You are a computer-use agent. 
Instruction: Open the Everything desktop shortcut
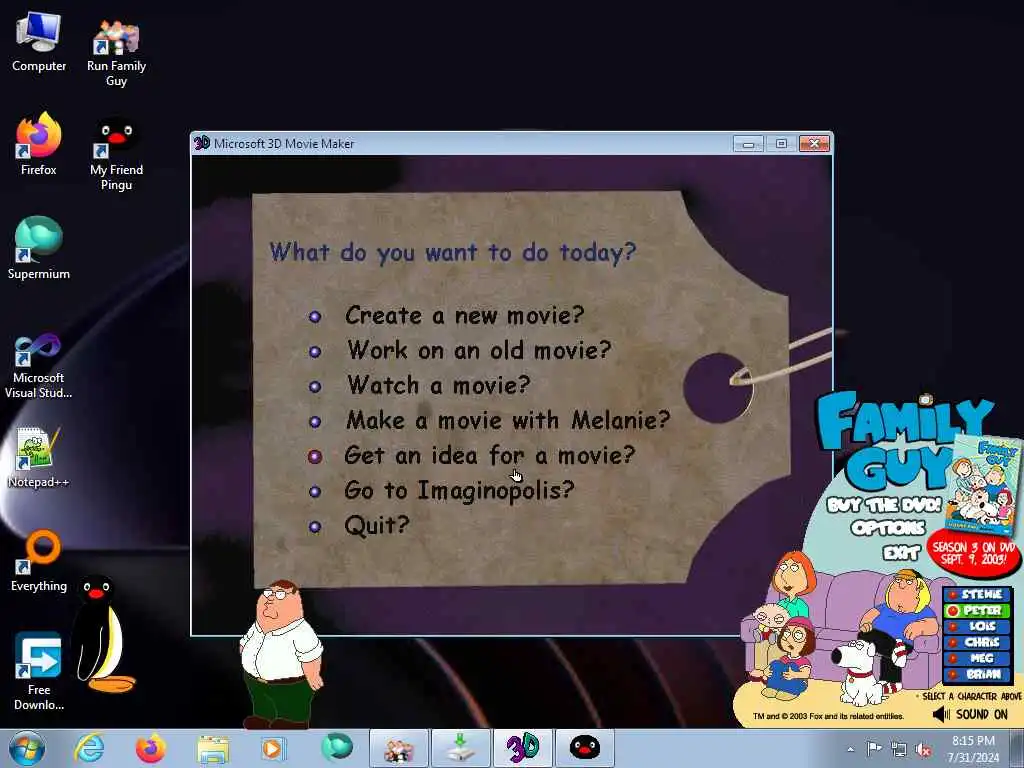coord(39,562)
